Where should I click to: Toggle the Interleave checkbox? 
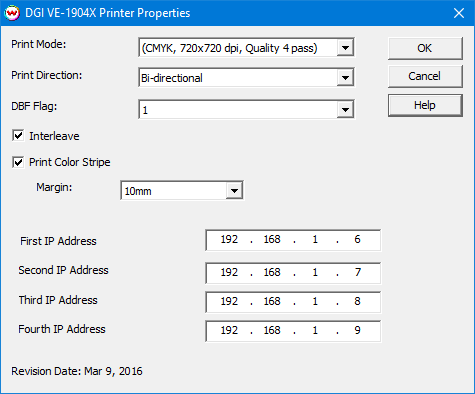click(18, 136)
